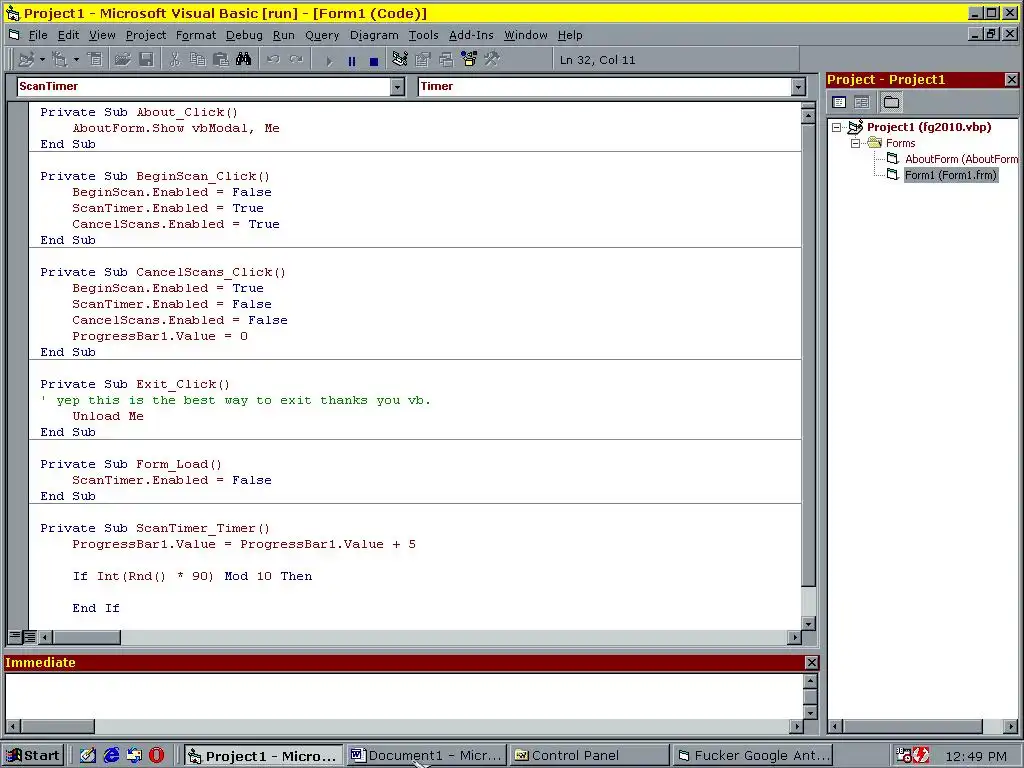
Task: Click the Redo arrow icon
Action: coord(296,59)
